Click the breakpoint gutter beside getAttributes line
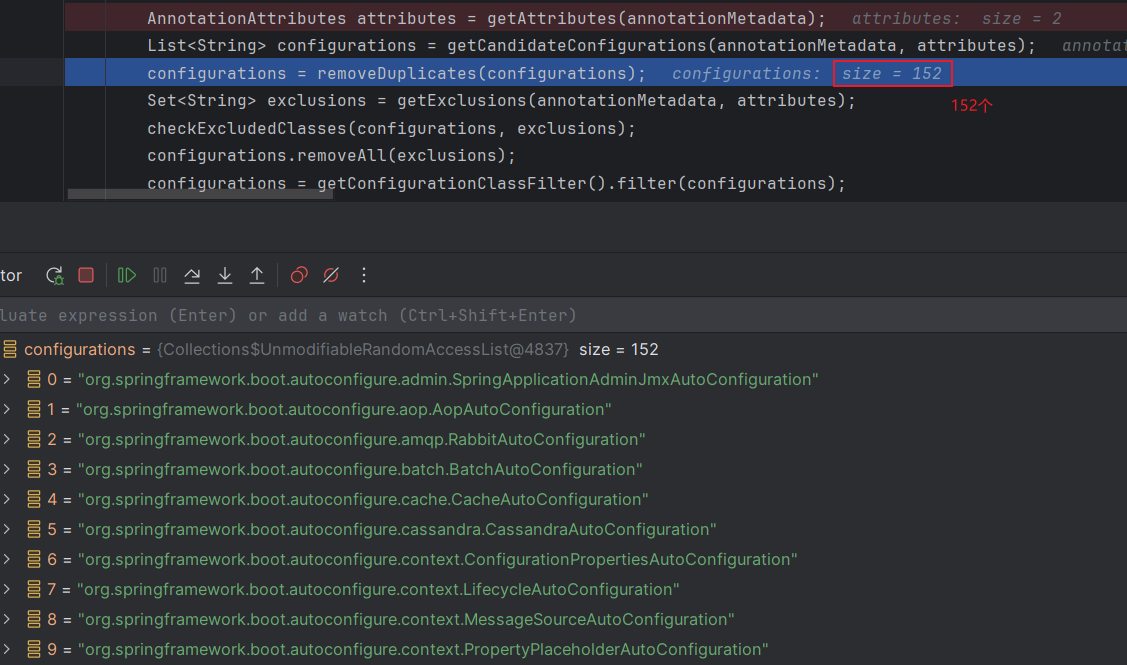Image resolution: width=1127 pixels, height=665 pixels. tap(32, 19)
